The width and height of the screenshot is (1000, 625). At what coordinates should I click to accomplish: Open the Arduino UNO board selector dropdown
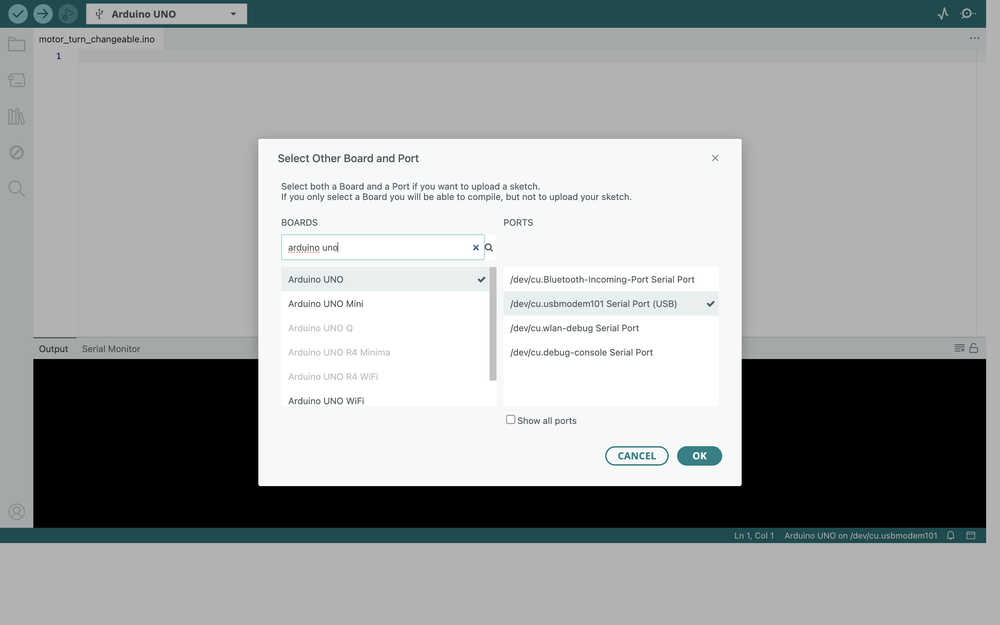click(x=166, y=14)
